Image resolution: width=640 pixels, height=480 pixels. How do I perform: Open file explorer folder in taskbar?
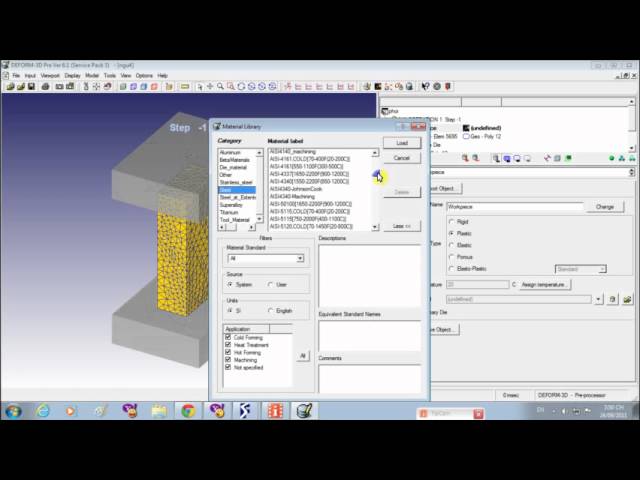point(158,411)
